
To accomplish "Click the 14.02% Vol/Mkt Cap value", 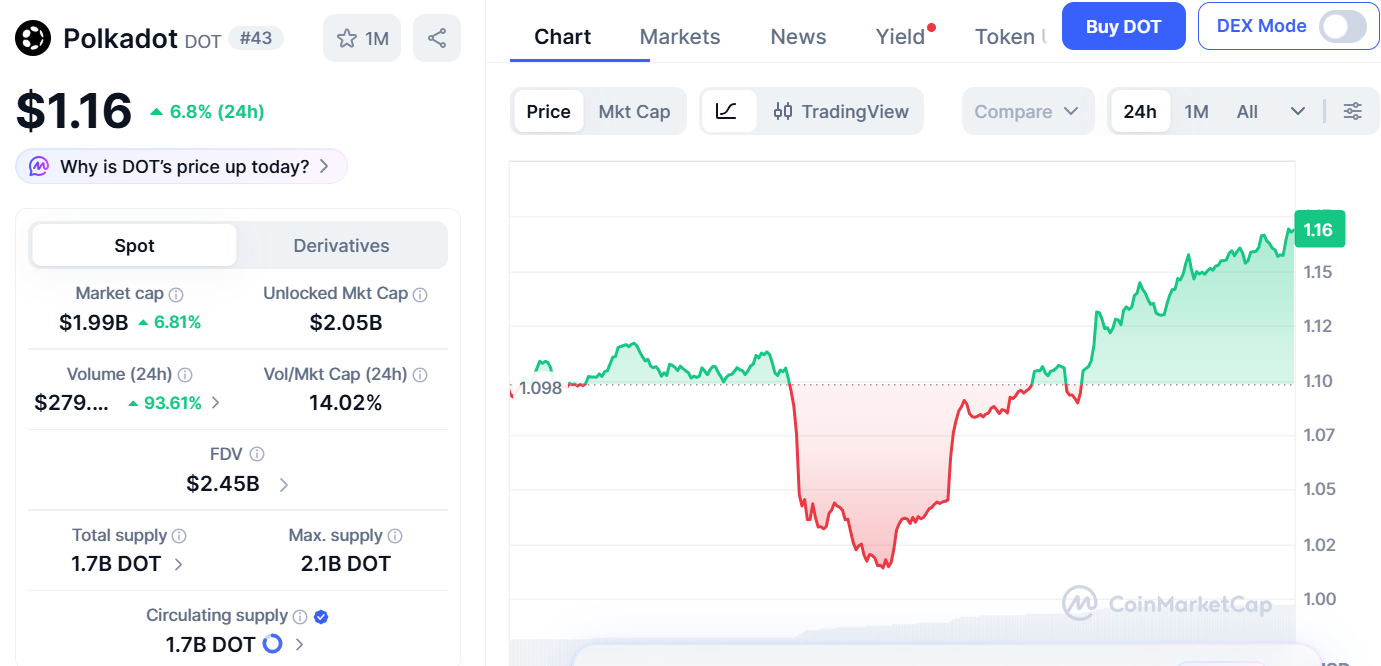I will [x=346, y=403].
